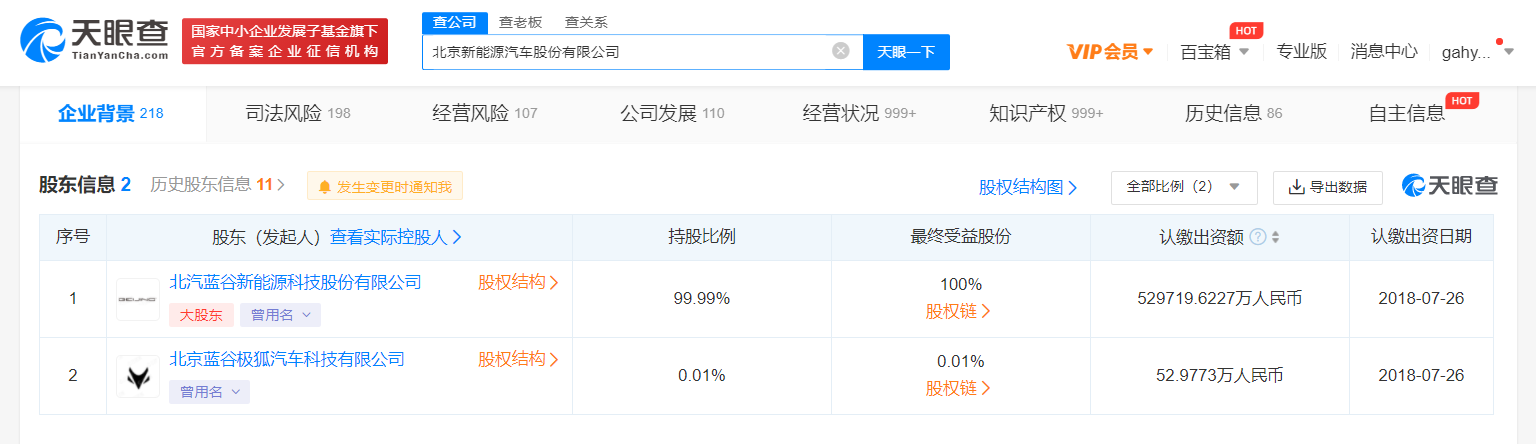Clear the search box with the X icon
The height and width of the screenshot is (444, 1536).
(841, 51)
